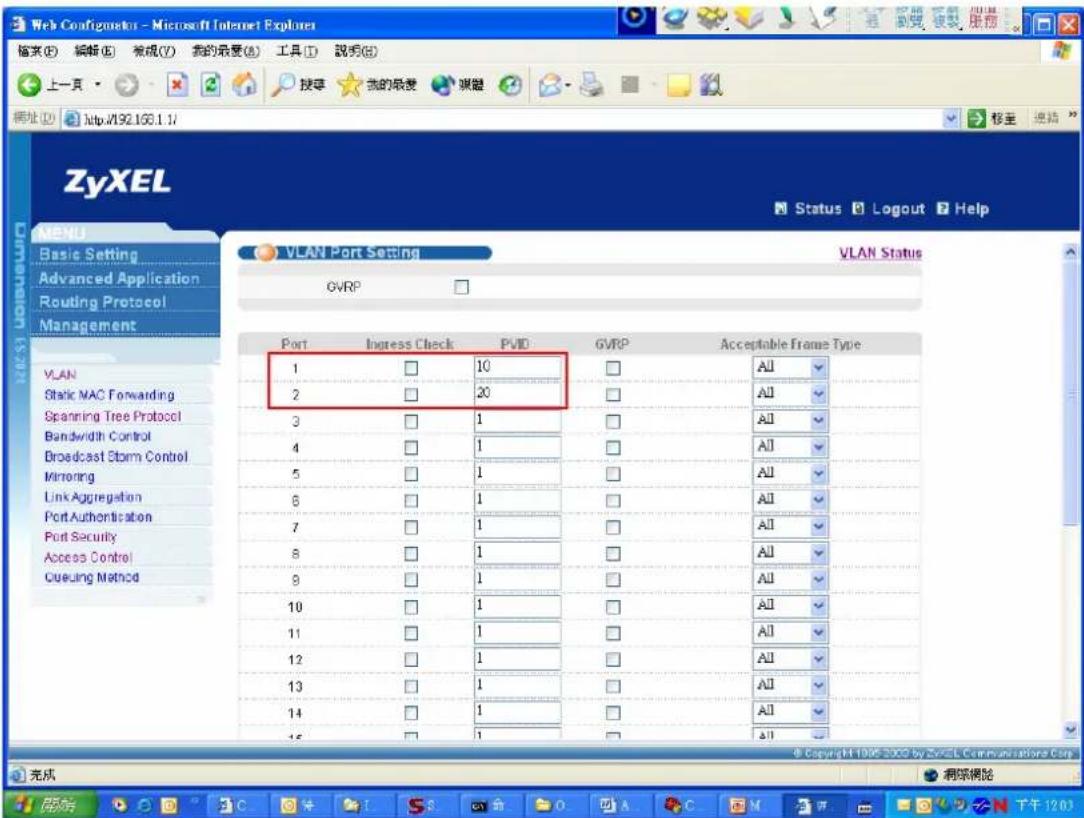Open the Advanced Application menu

119,279
